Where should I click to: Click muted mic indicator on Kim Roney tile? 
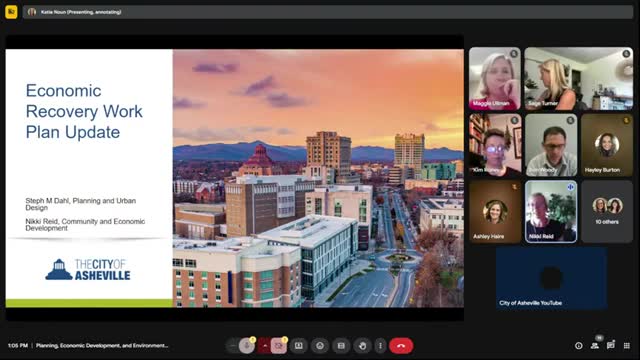(514, 120)
